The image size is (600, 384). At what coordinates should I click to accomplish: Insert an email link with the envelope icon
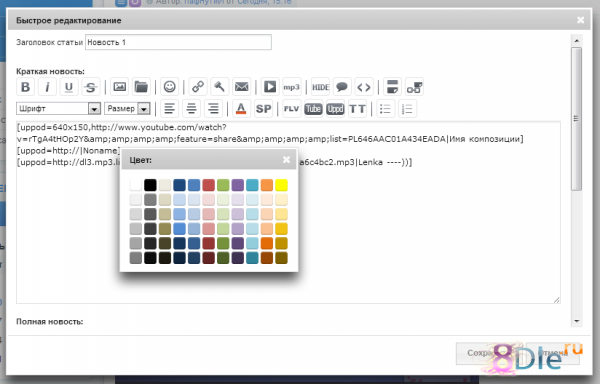(x=241, y=87)
